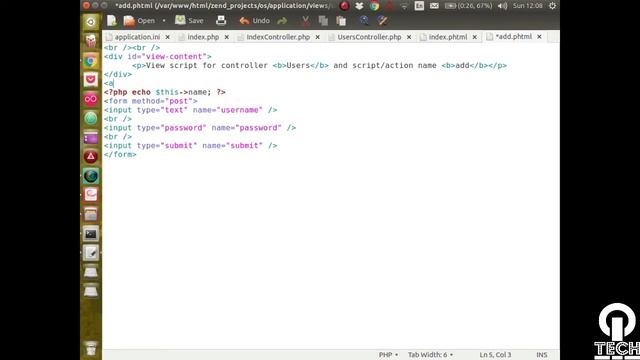The image size is (640, 360).
Task: Open Ubuntu Dash from the launcher
Action: [91, 22]
